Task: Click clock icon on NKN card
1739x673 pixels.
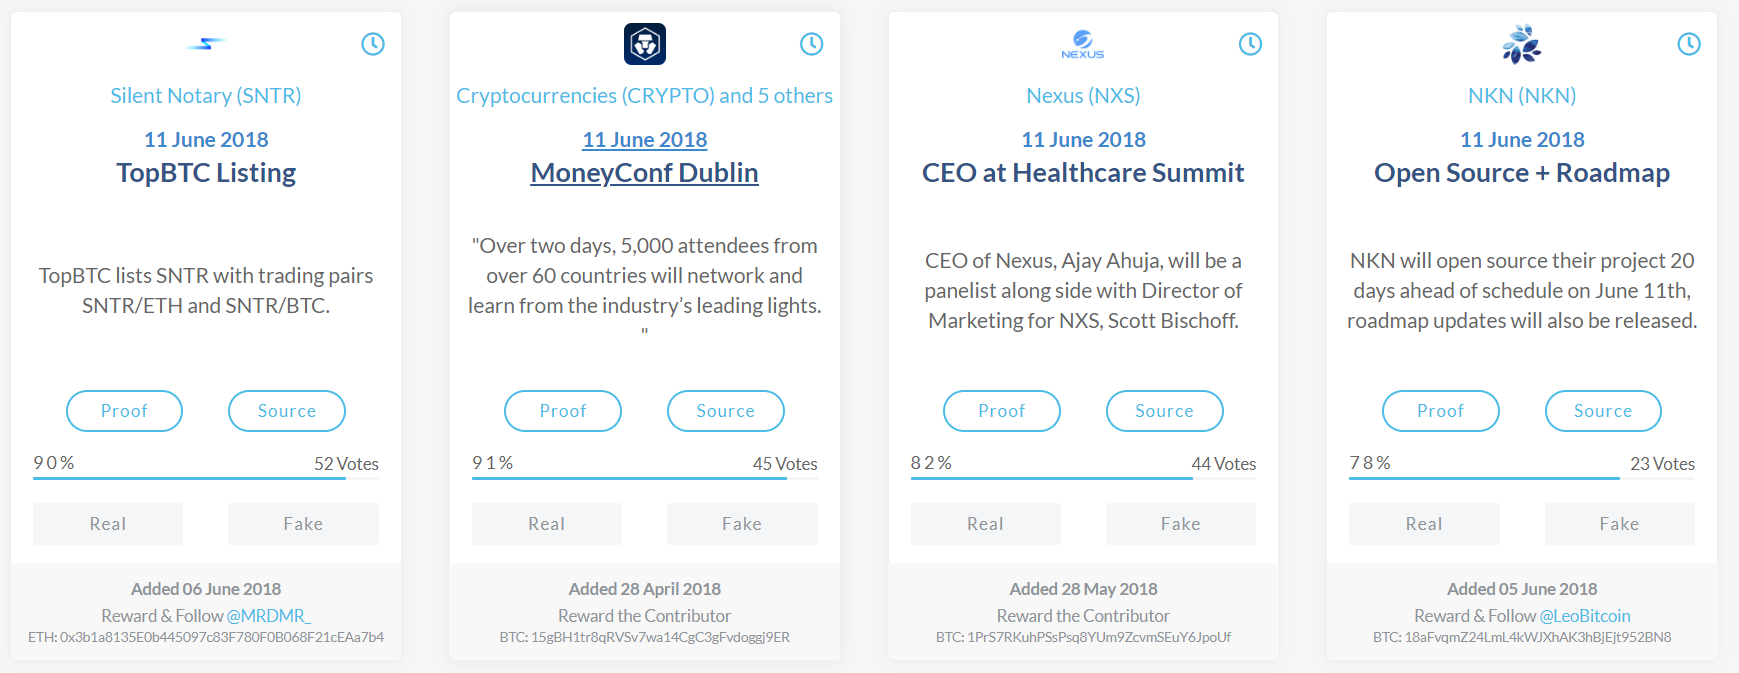Action: click(1689, 44)
